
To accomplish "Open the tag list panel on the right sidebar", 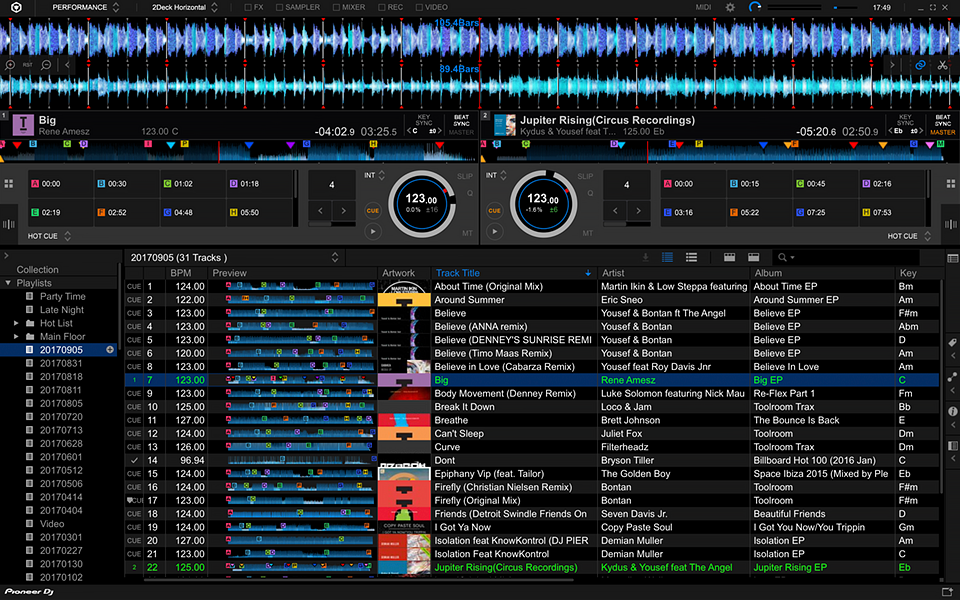I will (952, 342).
